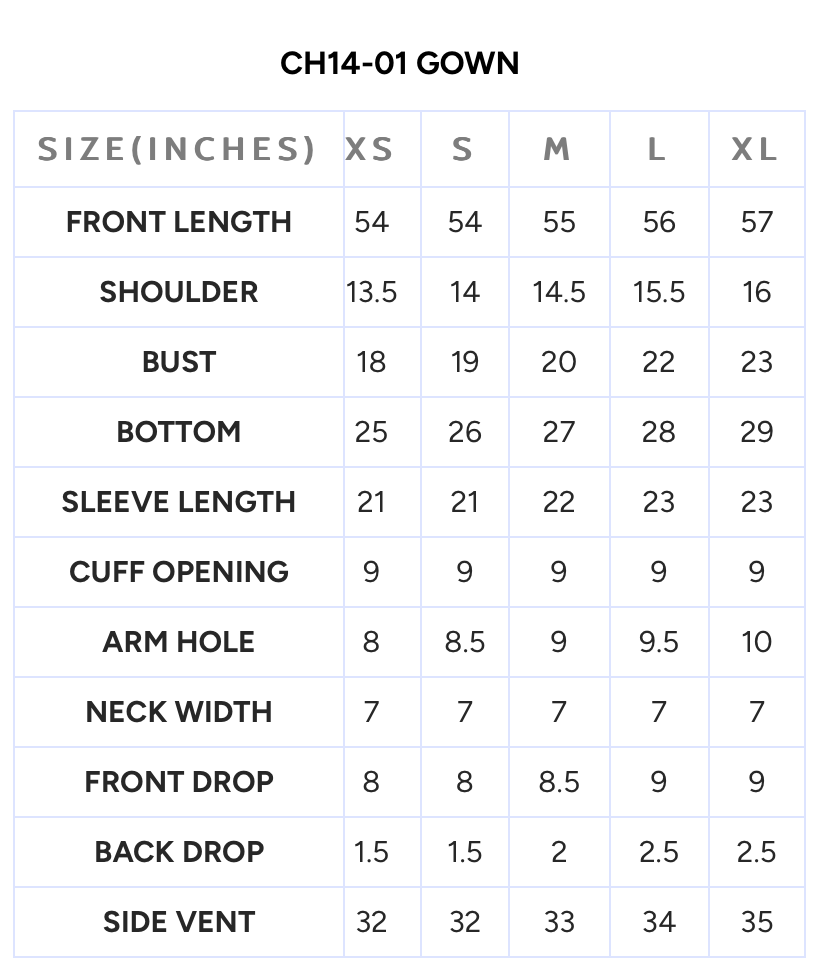Click the NECK WIDTH row label
The width and height of the screenshot is (817, 967).
[179, 712]
